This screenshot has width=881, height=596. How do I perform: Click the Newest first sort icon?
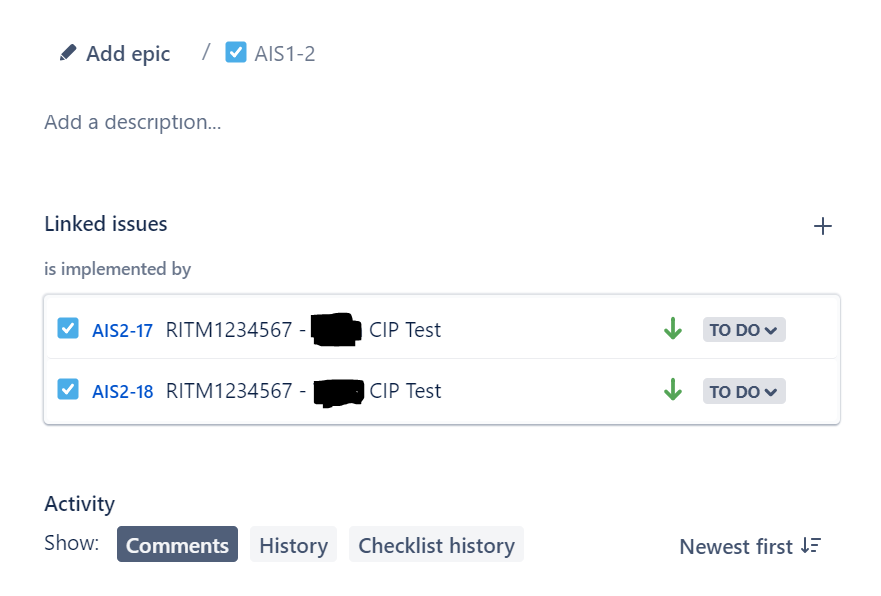(x=811, y=546)
